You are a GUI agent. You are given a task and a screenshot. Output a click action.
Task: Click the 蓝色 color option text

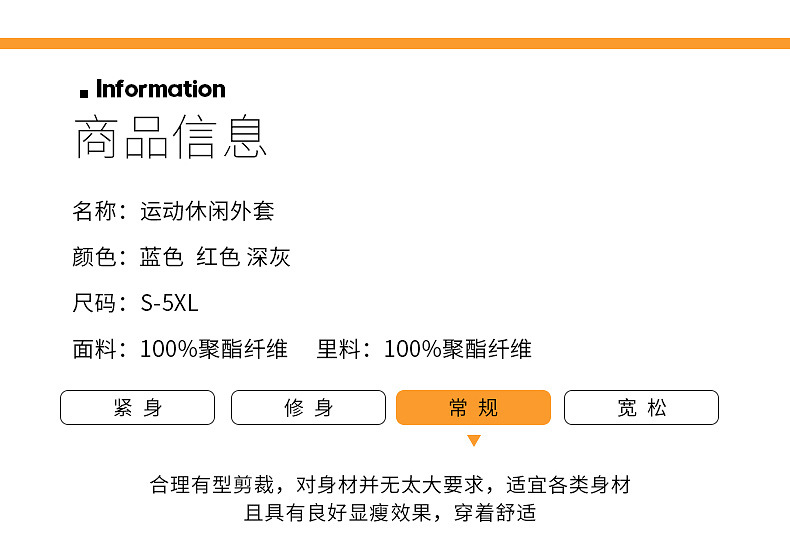pos(161,257)
